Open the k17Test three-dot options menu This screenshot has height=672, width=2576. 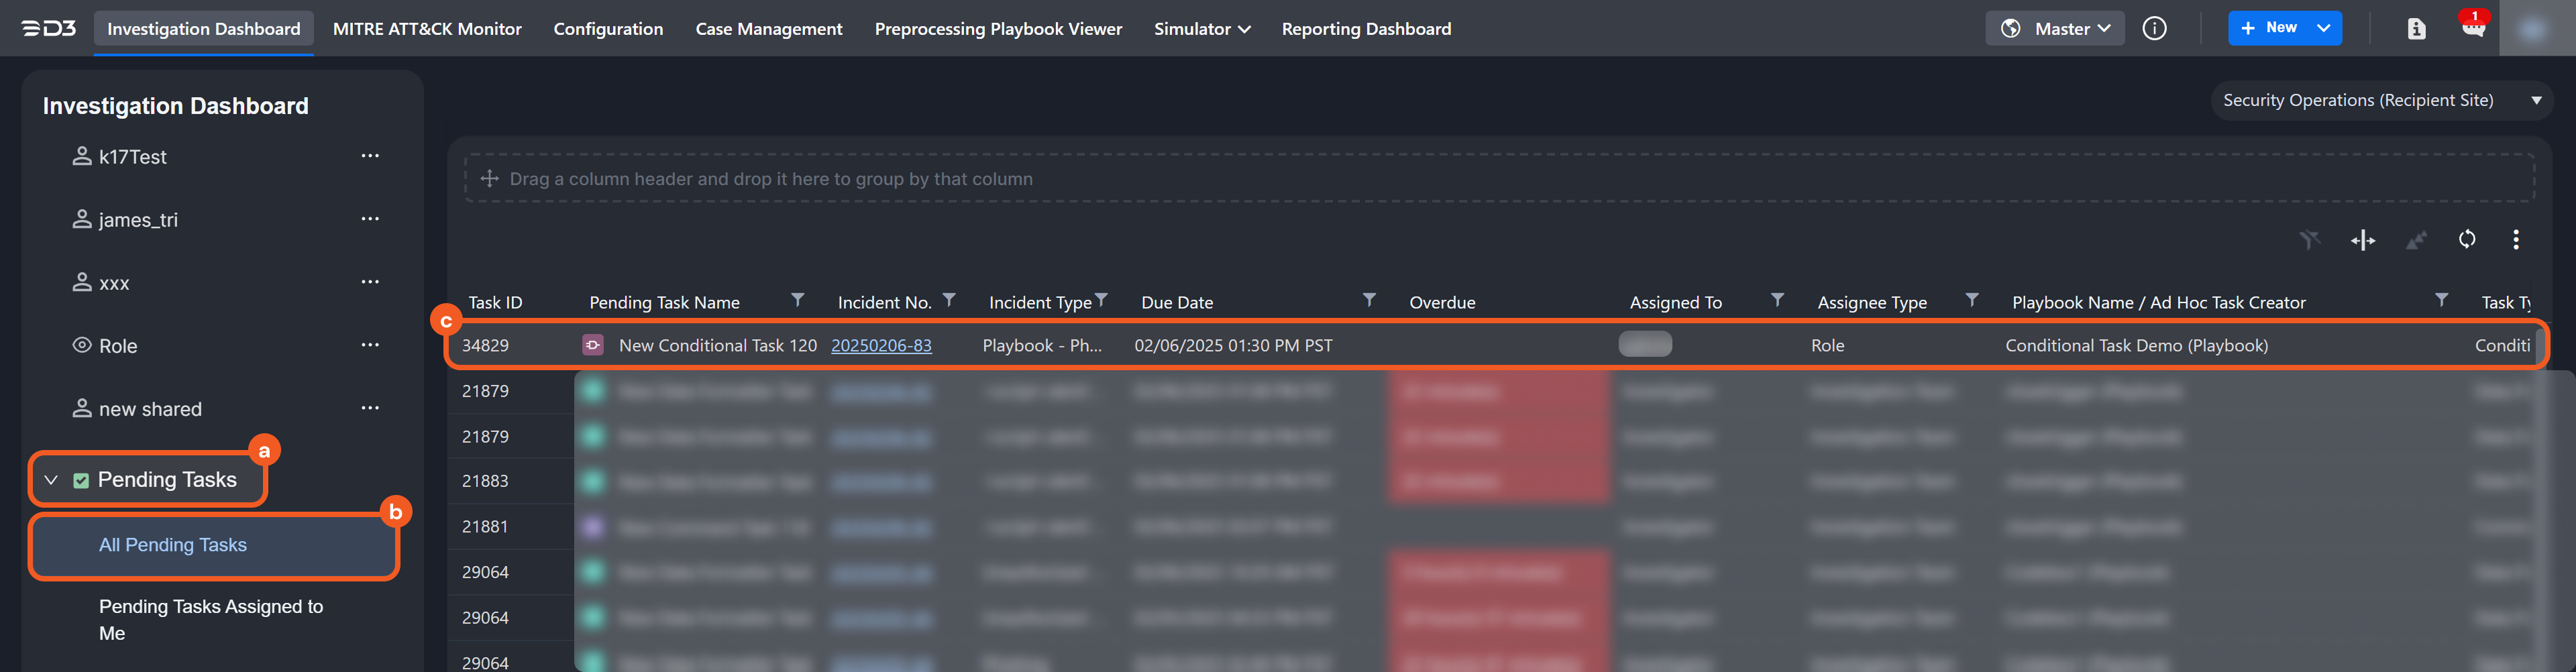pos(370,156)
